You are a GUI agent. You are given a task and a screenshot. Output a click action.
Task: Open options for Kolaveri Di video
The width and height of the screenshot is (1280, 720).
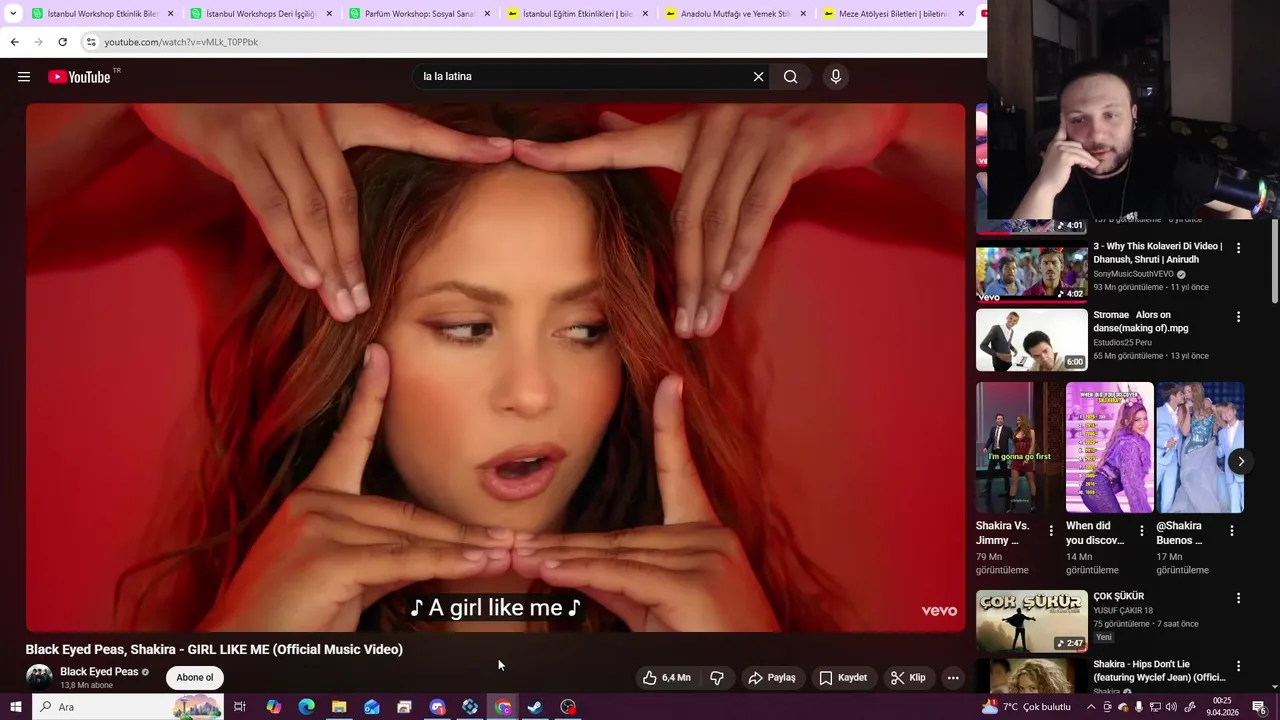pos(1238,248)
